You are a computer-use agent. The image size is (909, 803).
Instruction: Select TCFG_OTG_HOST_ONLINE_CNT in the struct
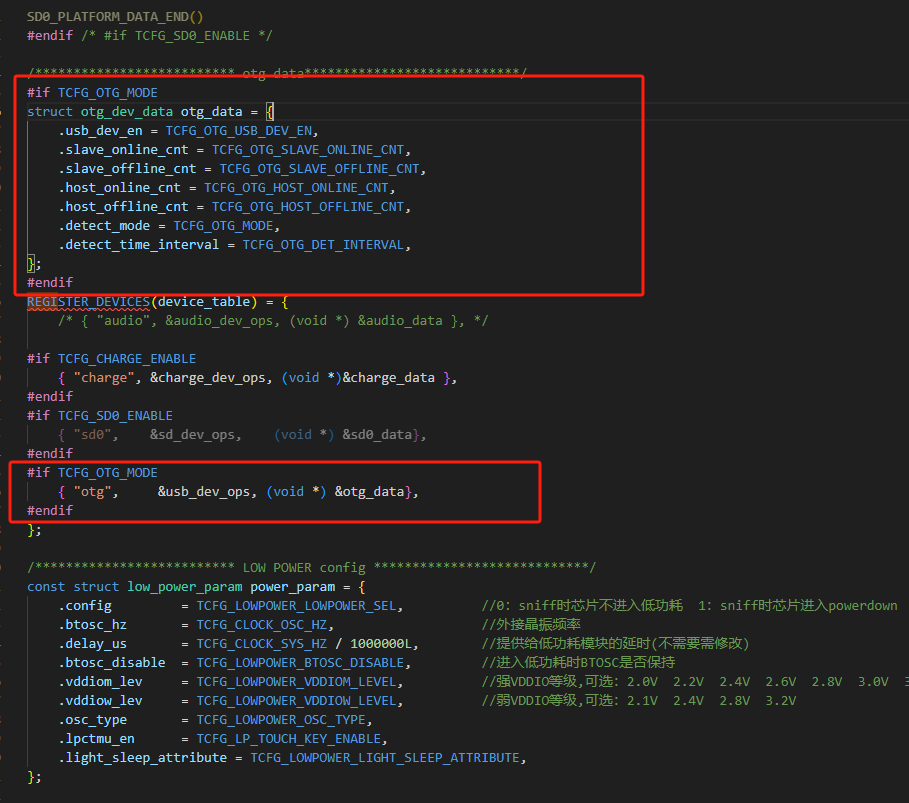(x=296, y=188)
